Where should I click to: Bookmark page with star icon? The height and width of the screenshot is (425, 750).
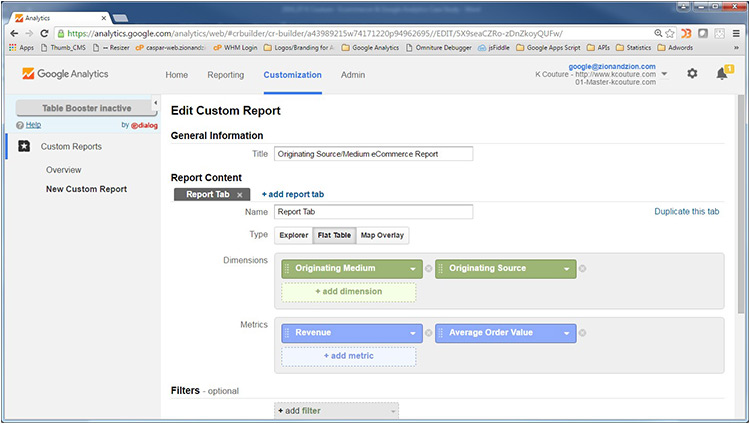[670, 33]
